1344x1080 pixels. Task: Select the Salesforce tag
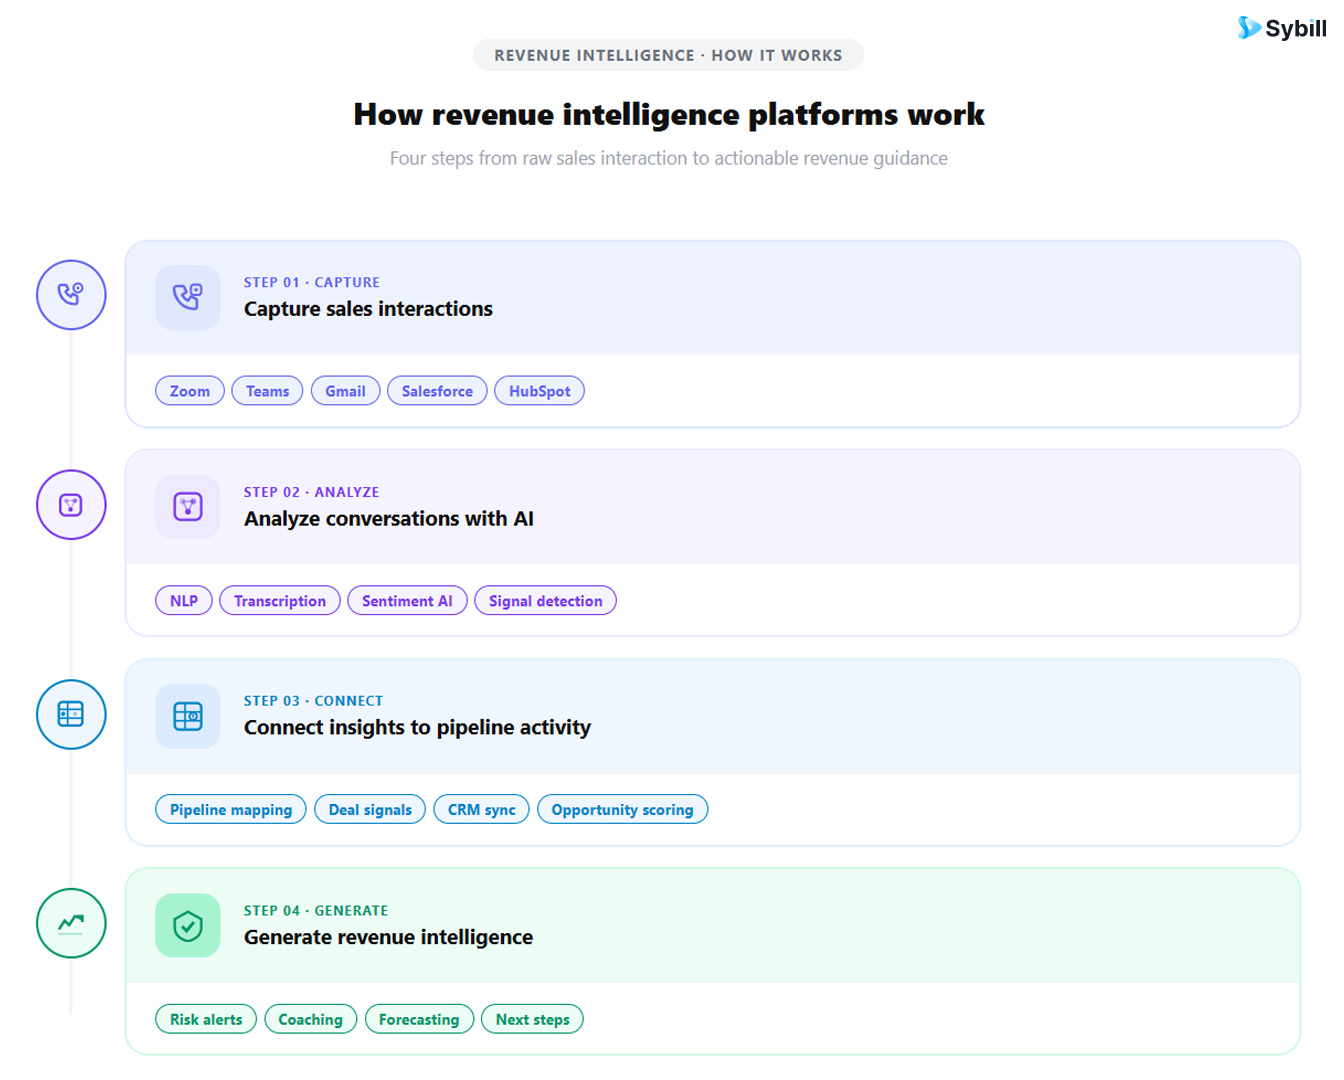coord(437,391)
